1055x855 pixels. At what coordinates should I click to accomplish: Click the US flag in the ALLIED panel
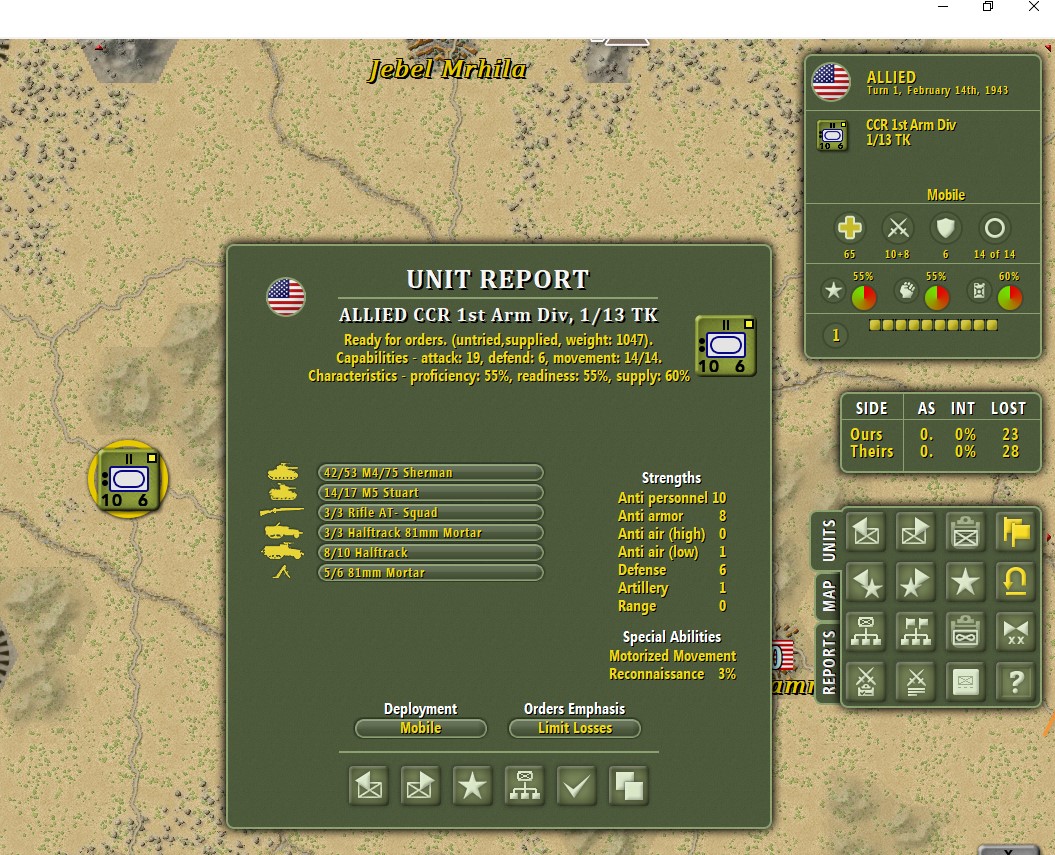click(x=831, y=82)
